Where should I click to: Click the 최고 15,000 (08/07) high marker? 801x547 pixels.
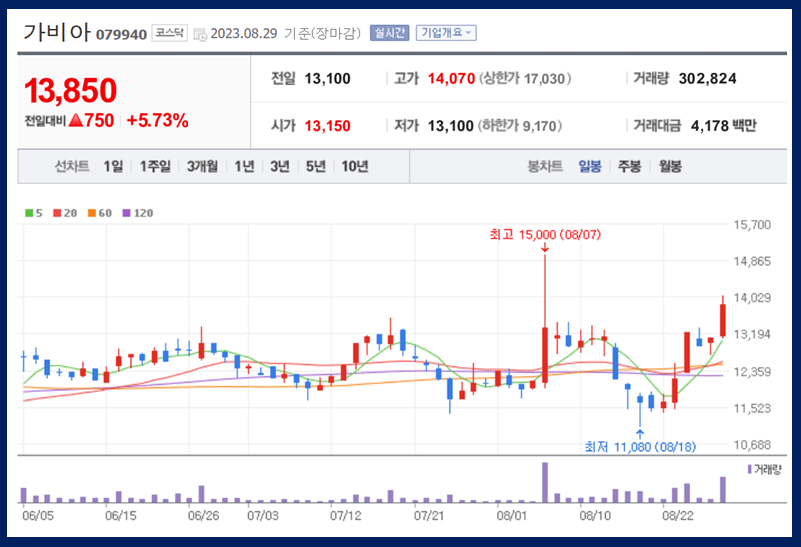[x=545, y=234]
